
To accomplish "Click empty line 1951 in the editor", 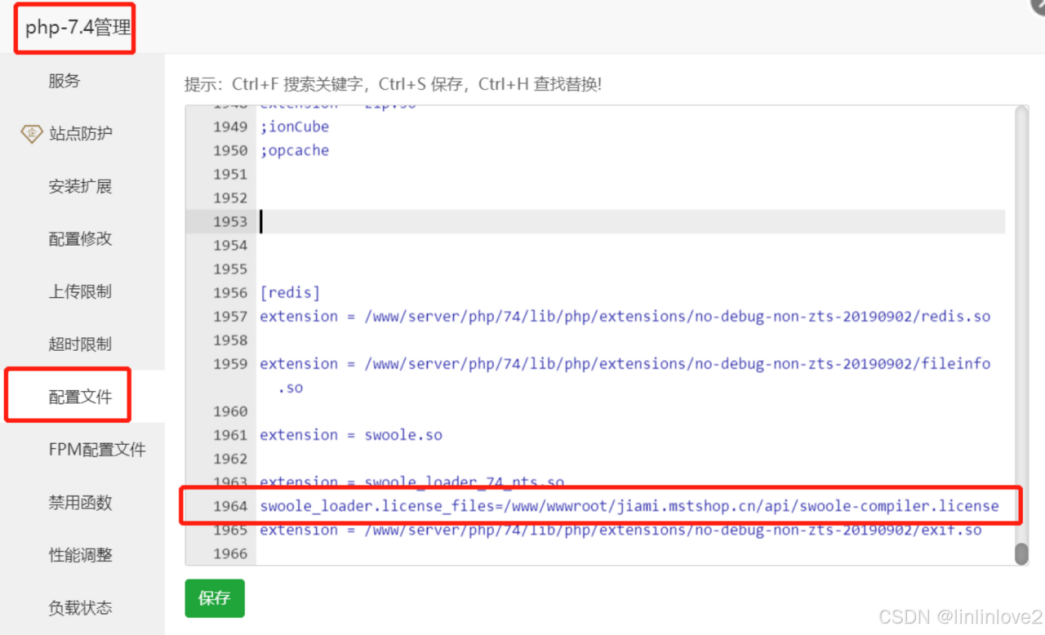I will pyautogui.click(x=630, y=174).
